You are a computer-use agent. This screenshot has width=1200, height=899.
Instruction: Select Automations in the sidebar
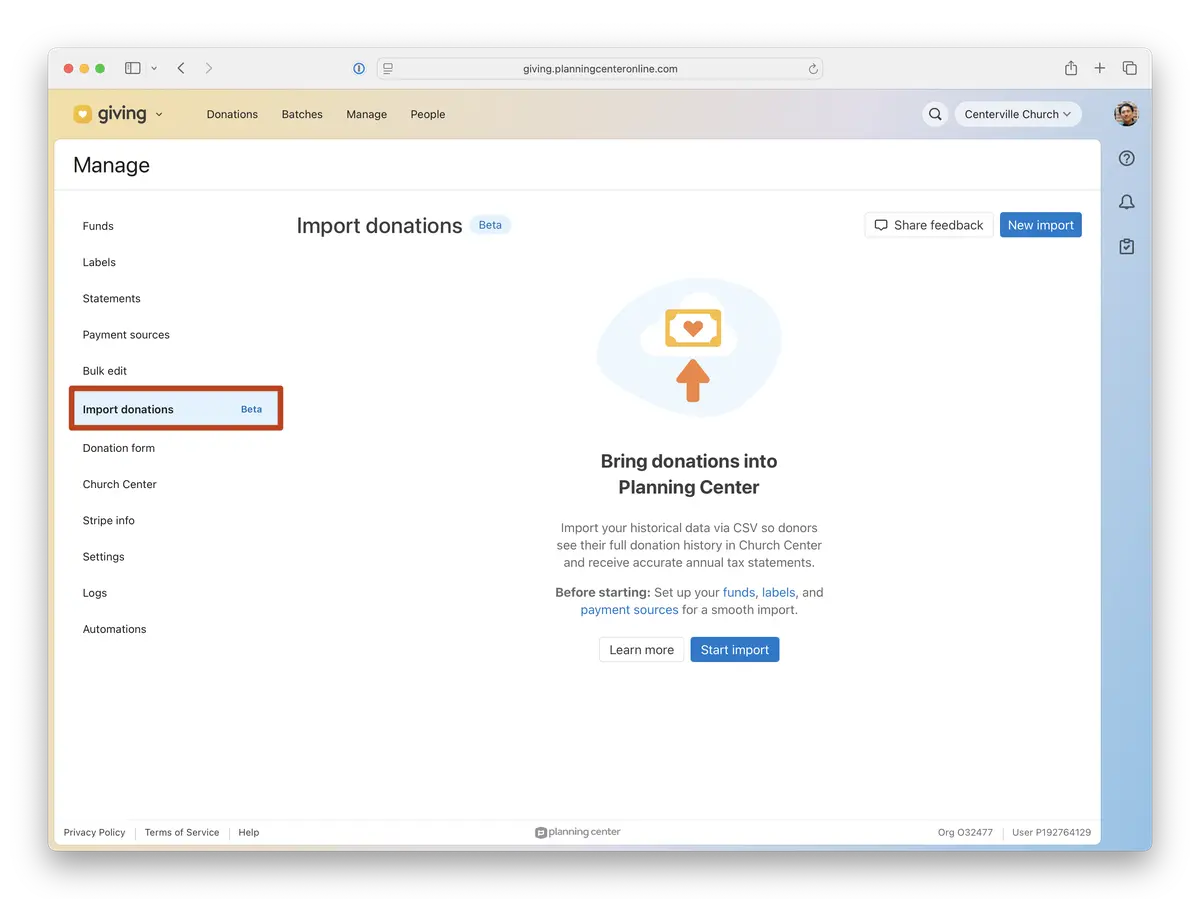[115, 629]
